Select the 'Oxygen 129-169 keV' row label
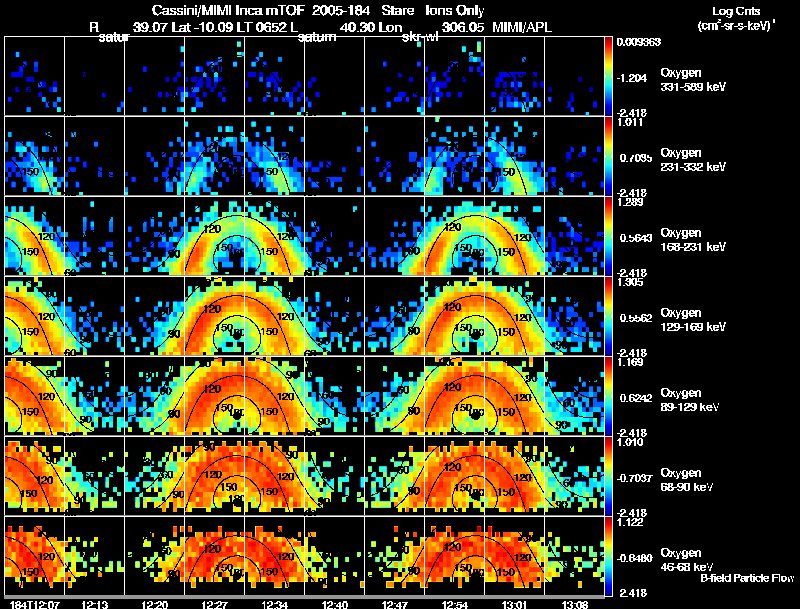Screen dimensions: 800x609 [693, 320]
